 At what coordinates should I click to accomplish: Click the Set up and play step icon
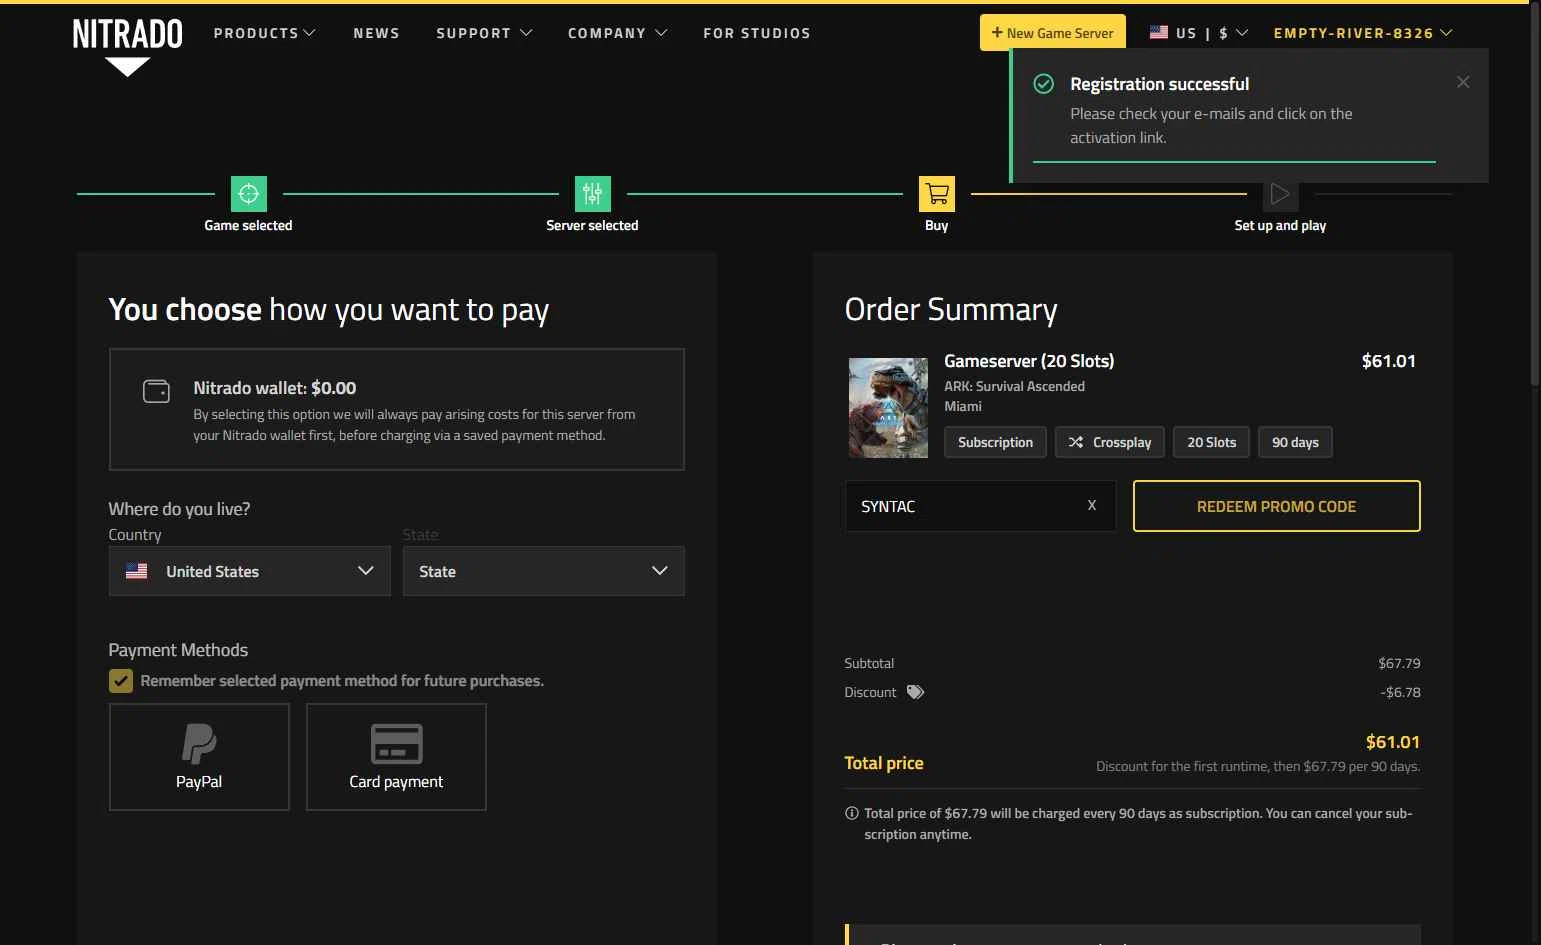(1280, 194)
